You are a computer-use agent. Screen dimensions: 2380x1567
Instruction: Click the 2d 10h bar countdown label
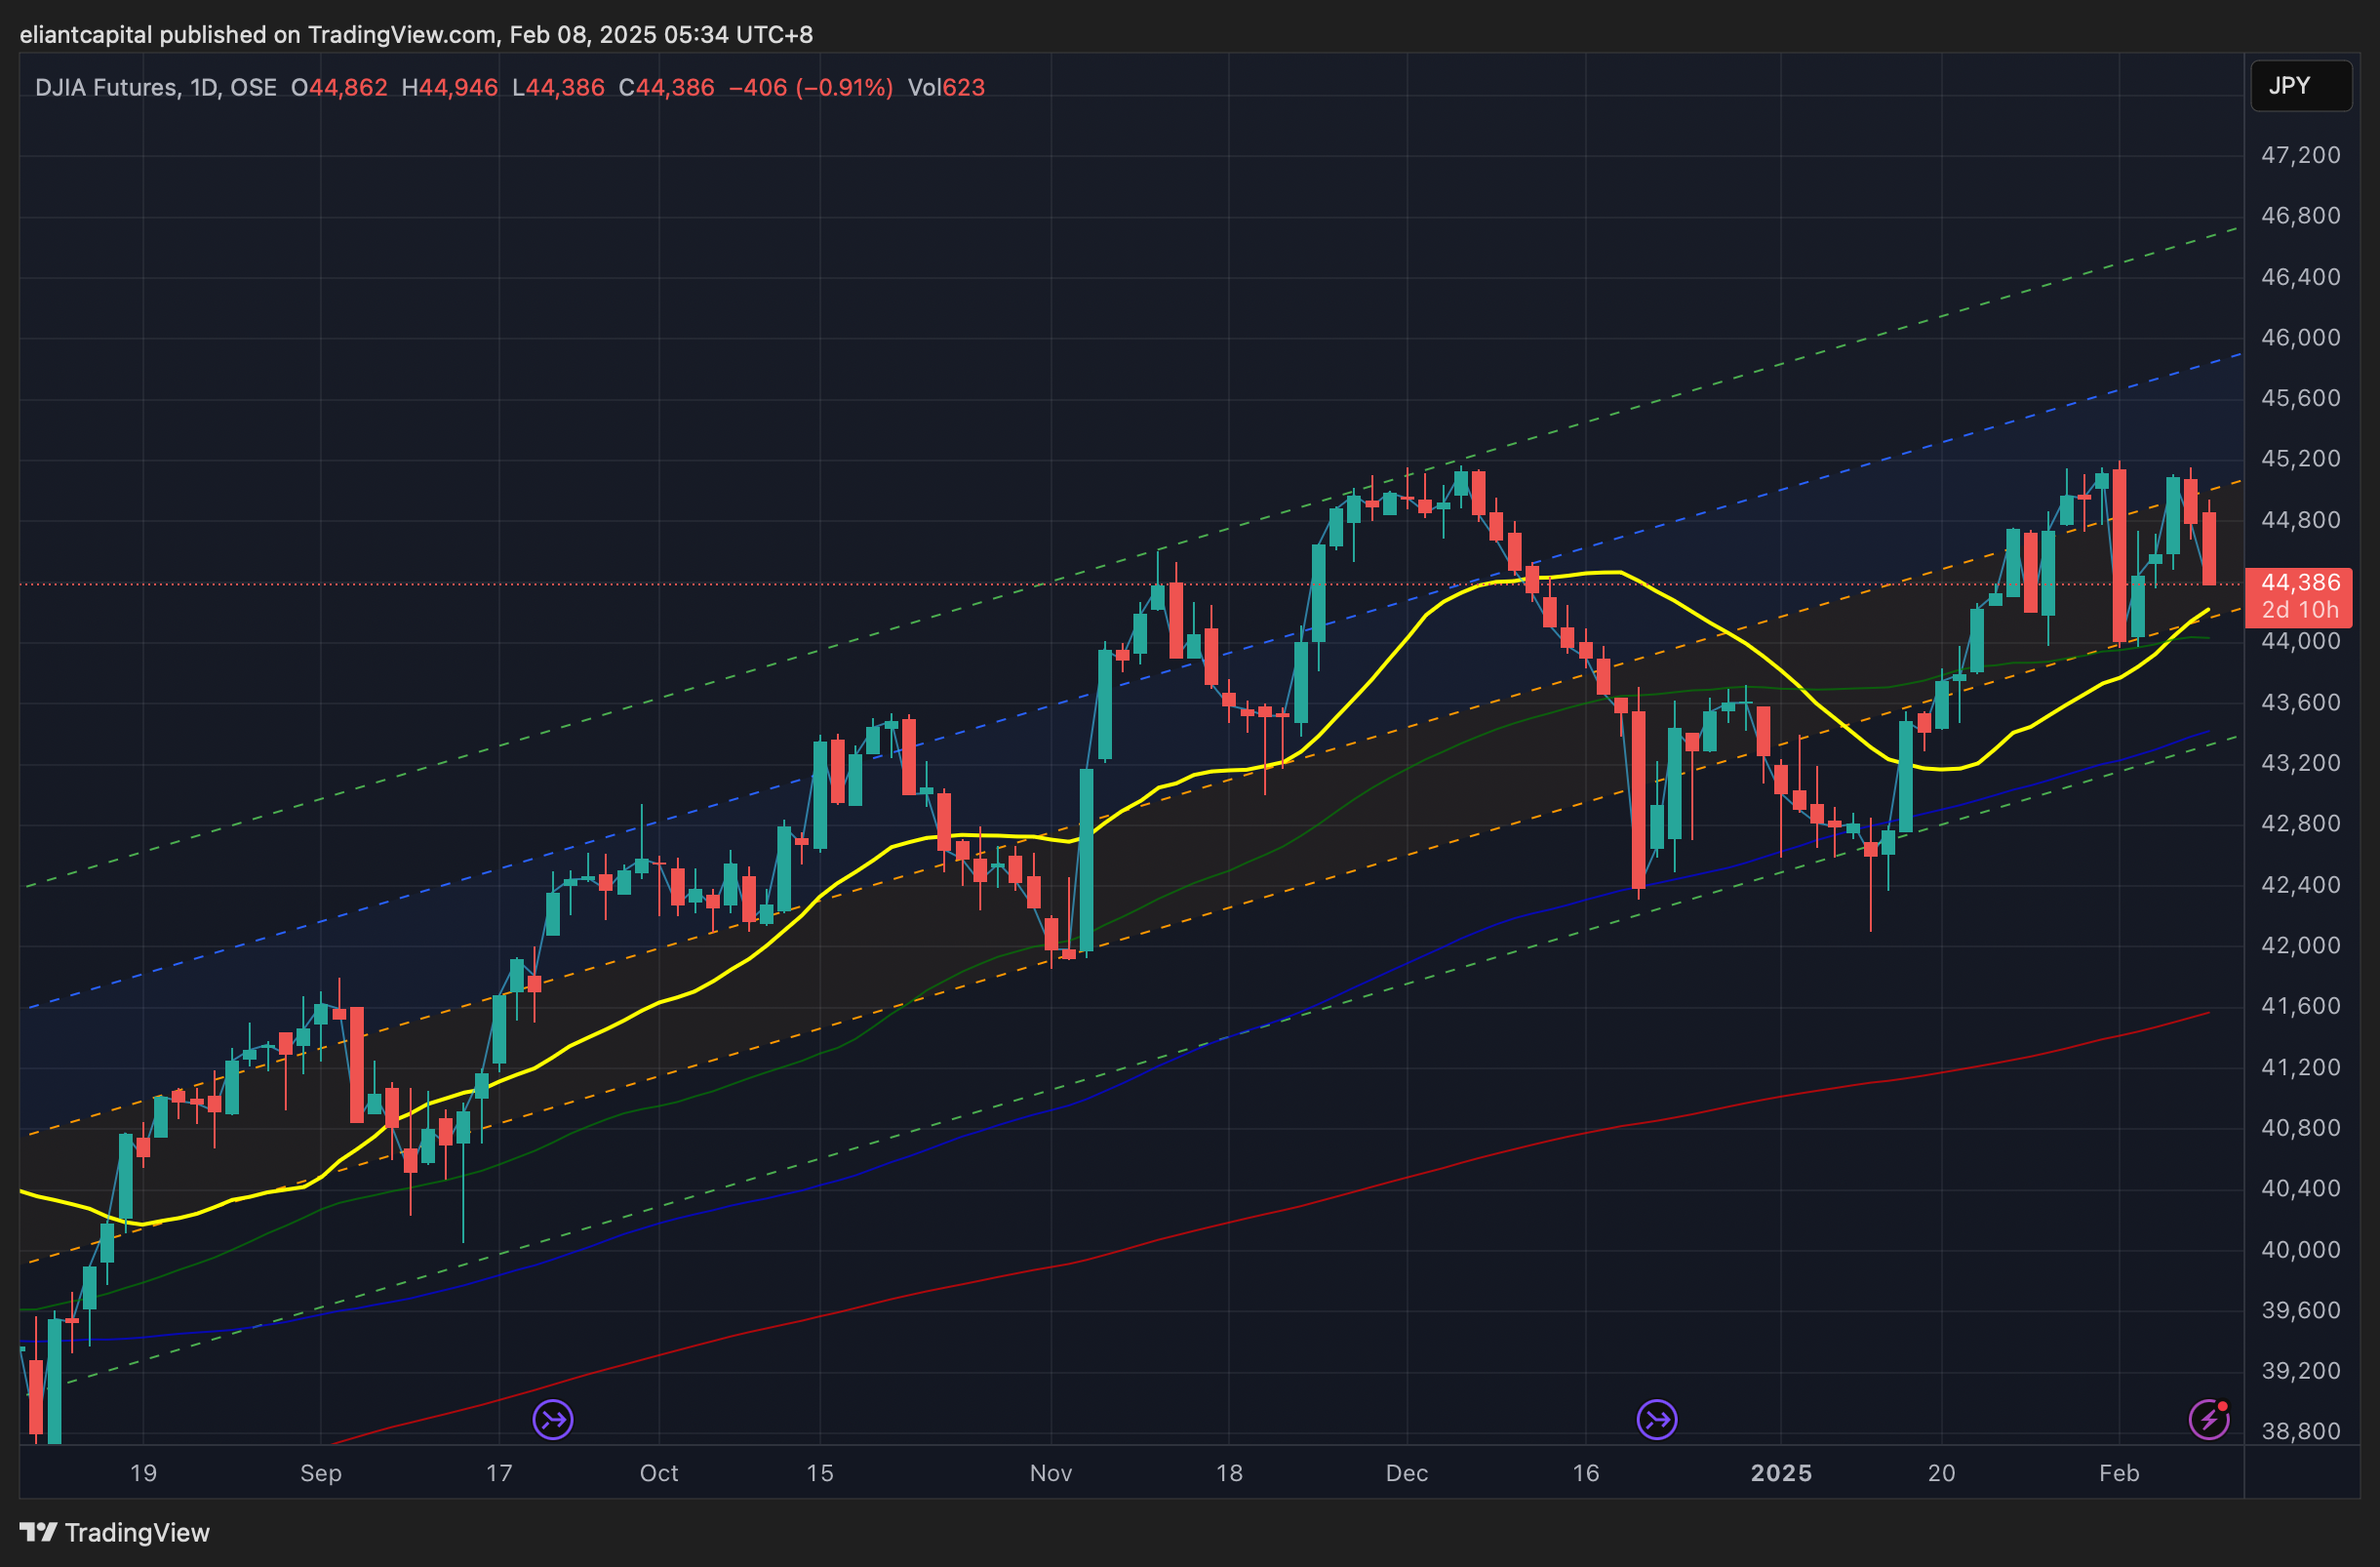[2300, 610]
